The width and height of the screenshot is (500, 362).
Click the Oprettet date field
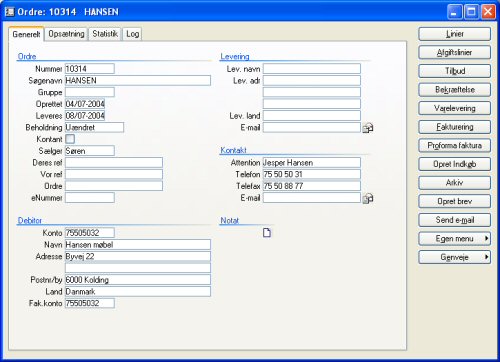pos(85,104)
